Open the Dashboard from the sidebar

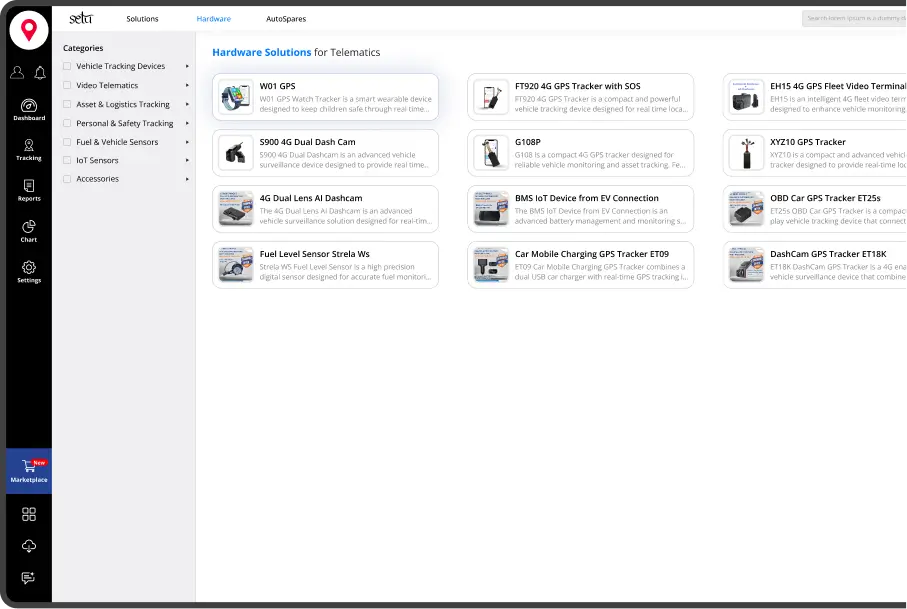(x=29, y=110)
